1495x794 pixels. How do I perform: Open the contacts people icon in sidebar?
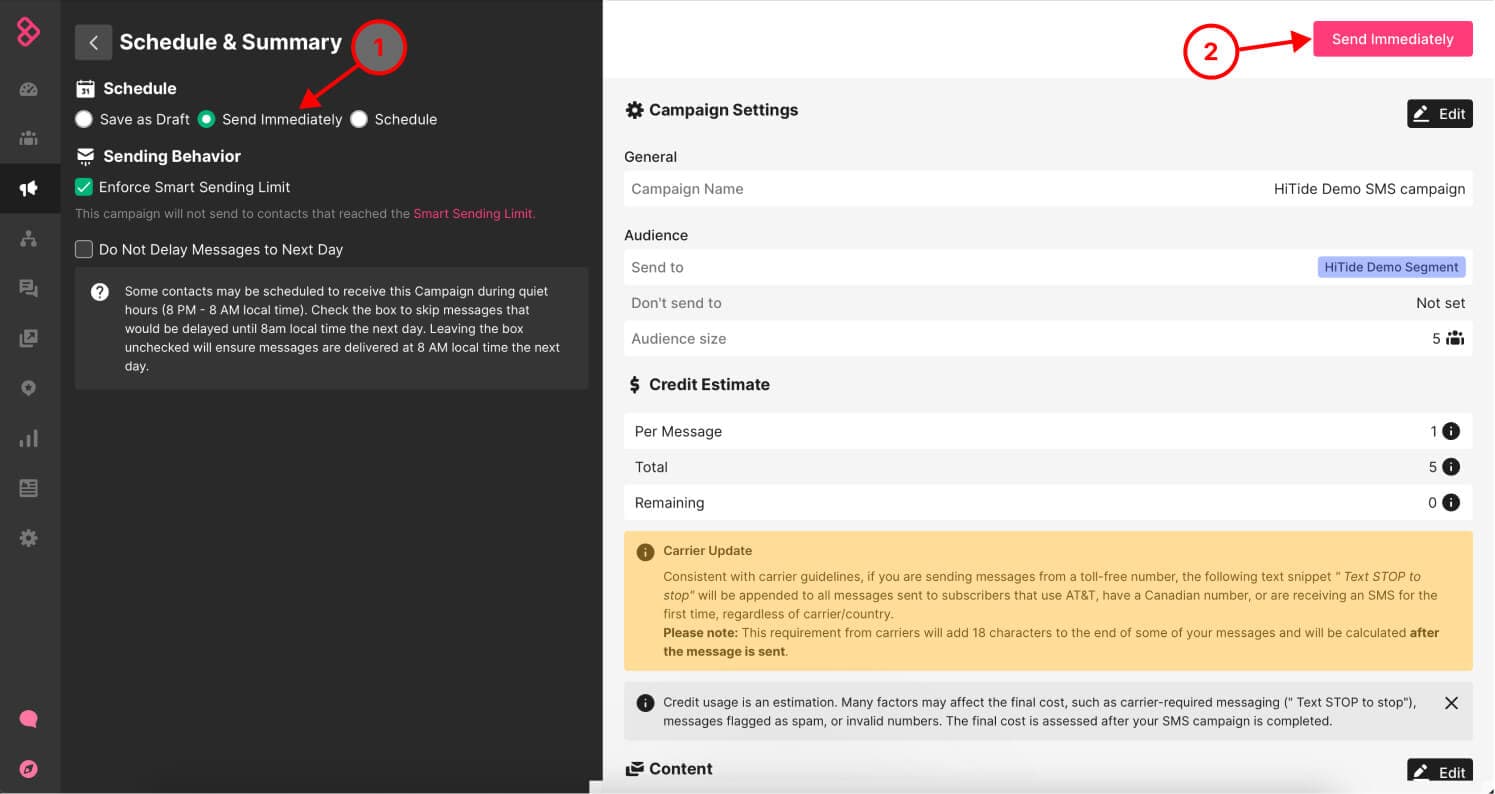point(28,138)
